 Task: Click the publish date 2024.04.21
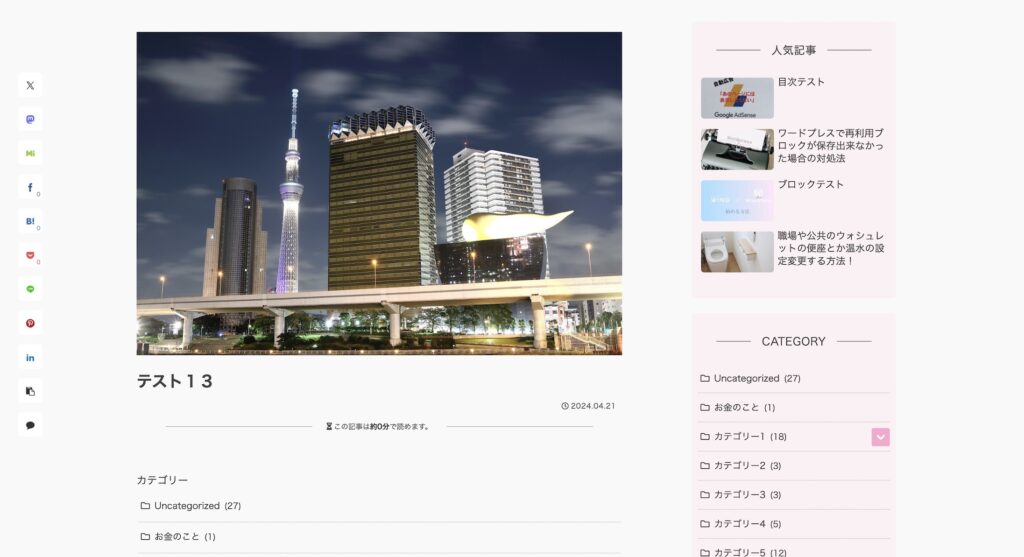588,406
